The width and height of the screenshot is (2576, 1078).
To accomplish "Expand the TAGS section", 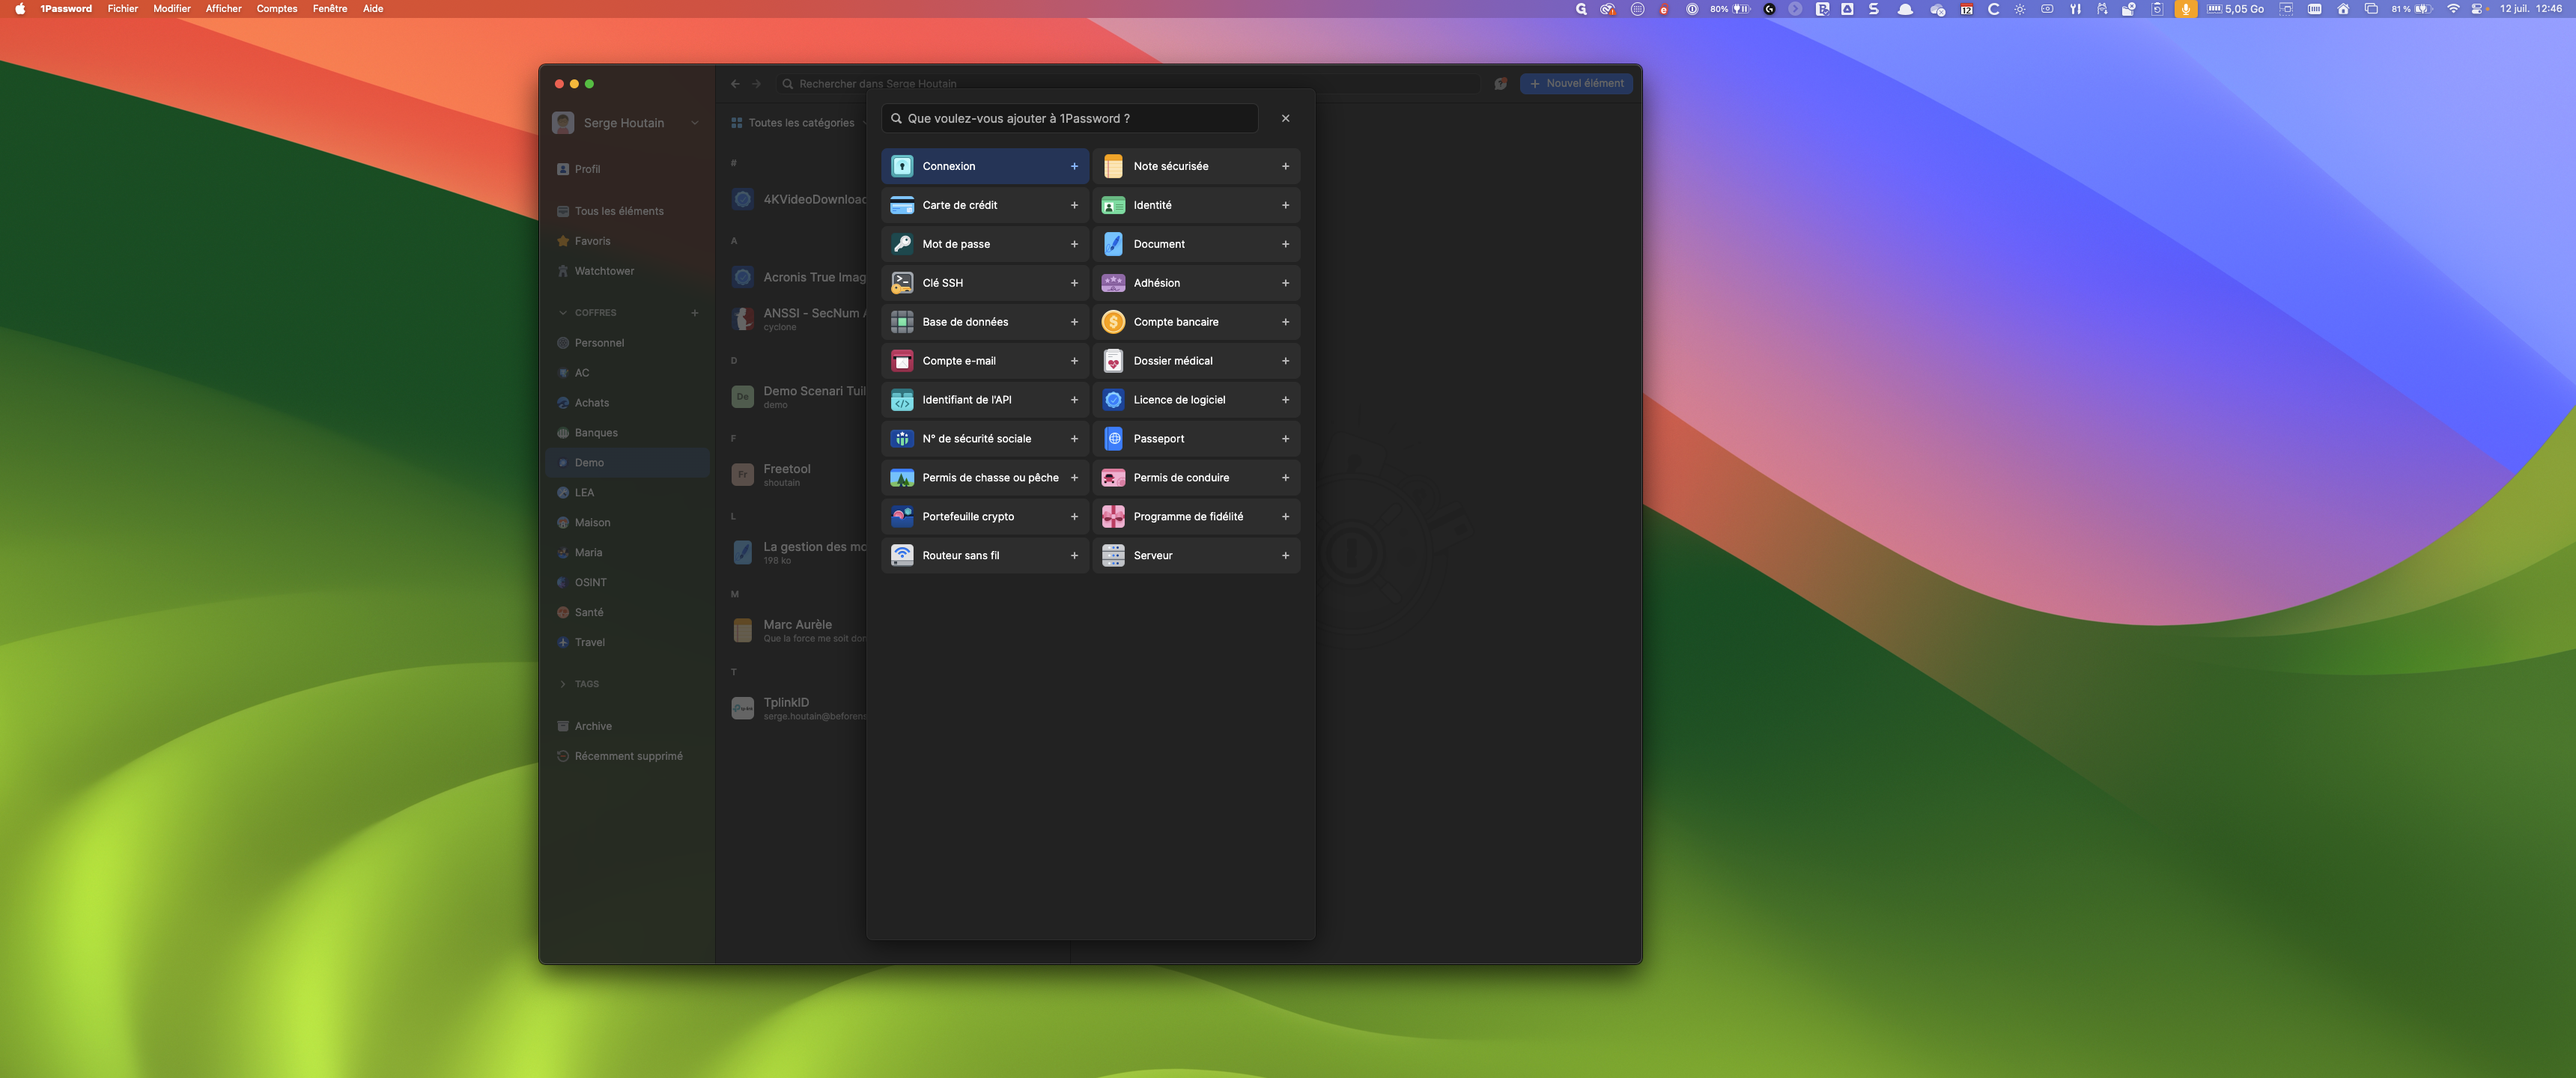I will 563,684.
